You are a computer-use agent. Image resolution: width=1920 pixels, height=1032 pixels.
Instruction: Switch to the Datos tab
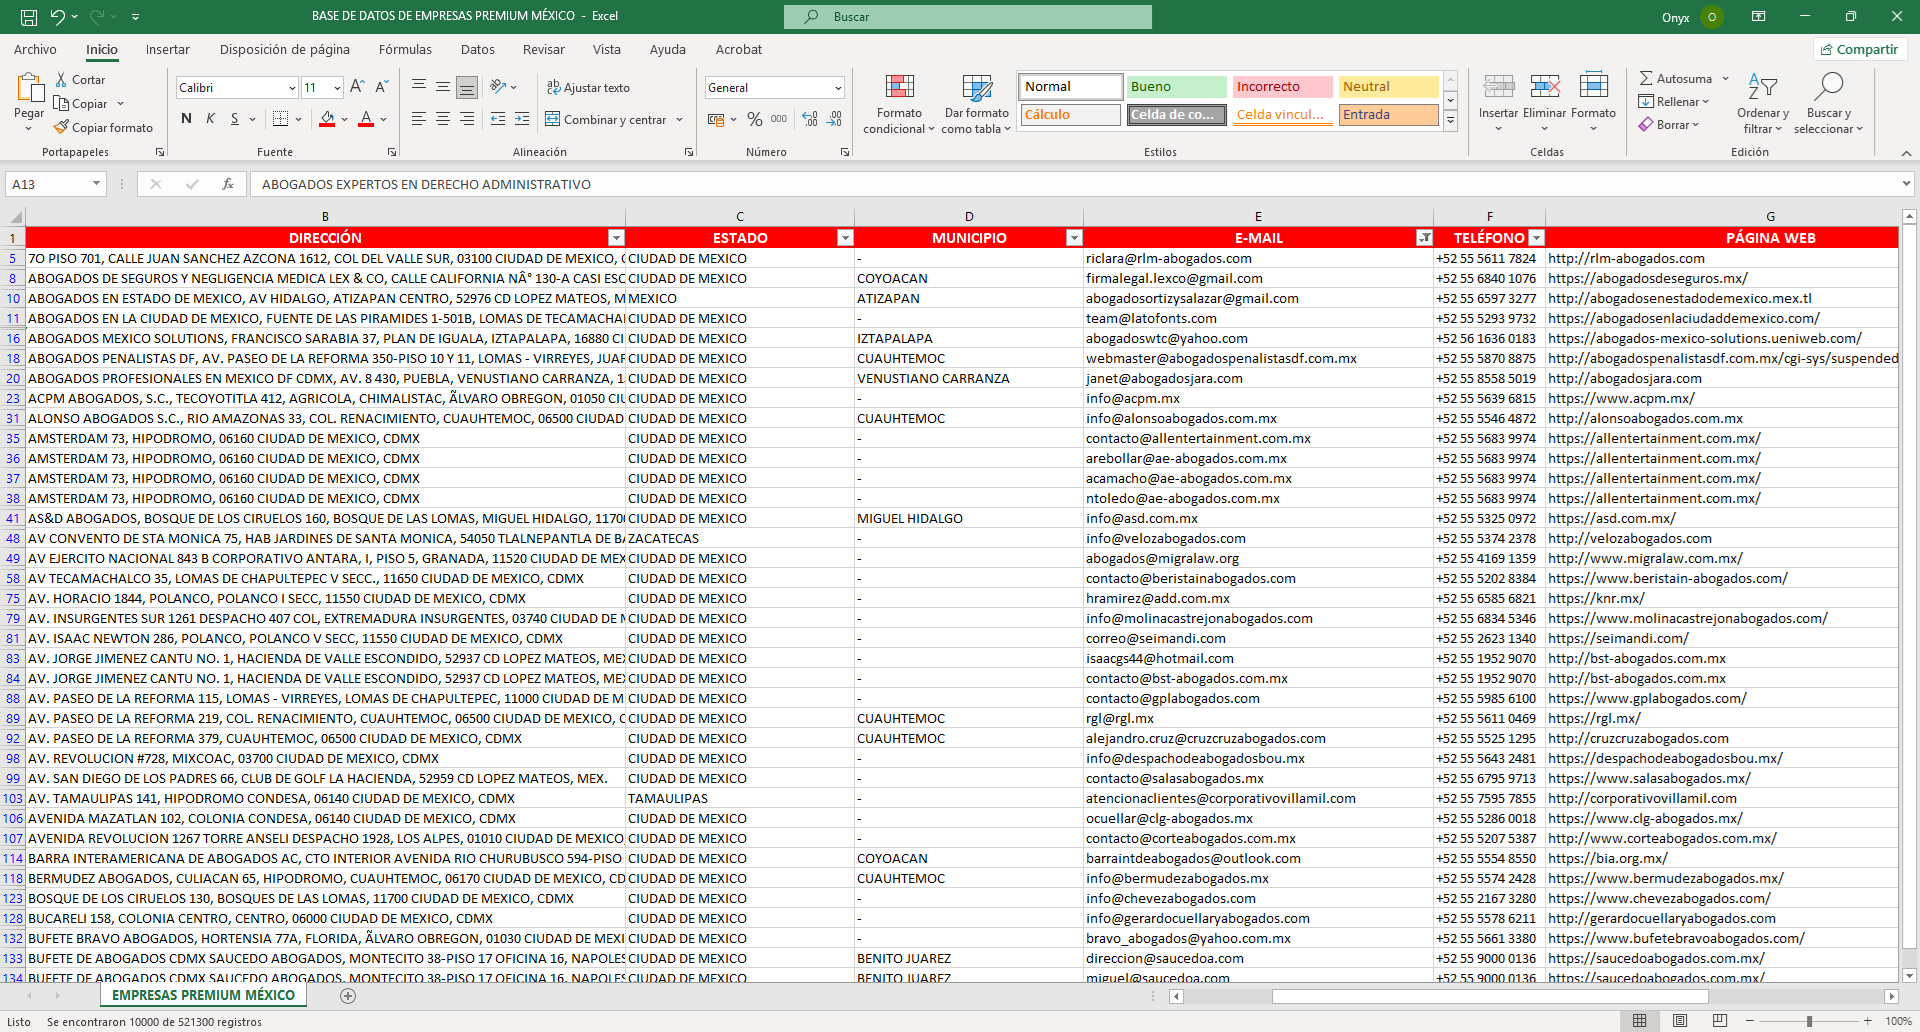477,49
